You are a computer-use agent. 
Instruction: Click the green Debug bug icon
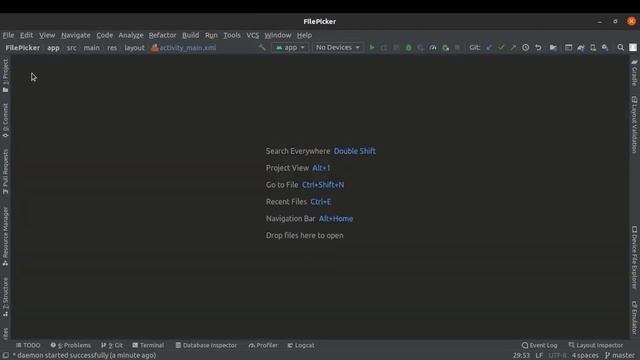pyautogui.click(x=408, y=47)
